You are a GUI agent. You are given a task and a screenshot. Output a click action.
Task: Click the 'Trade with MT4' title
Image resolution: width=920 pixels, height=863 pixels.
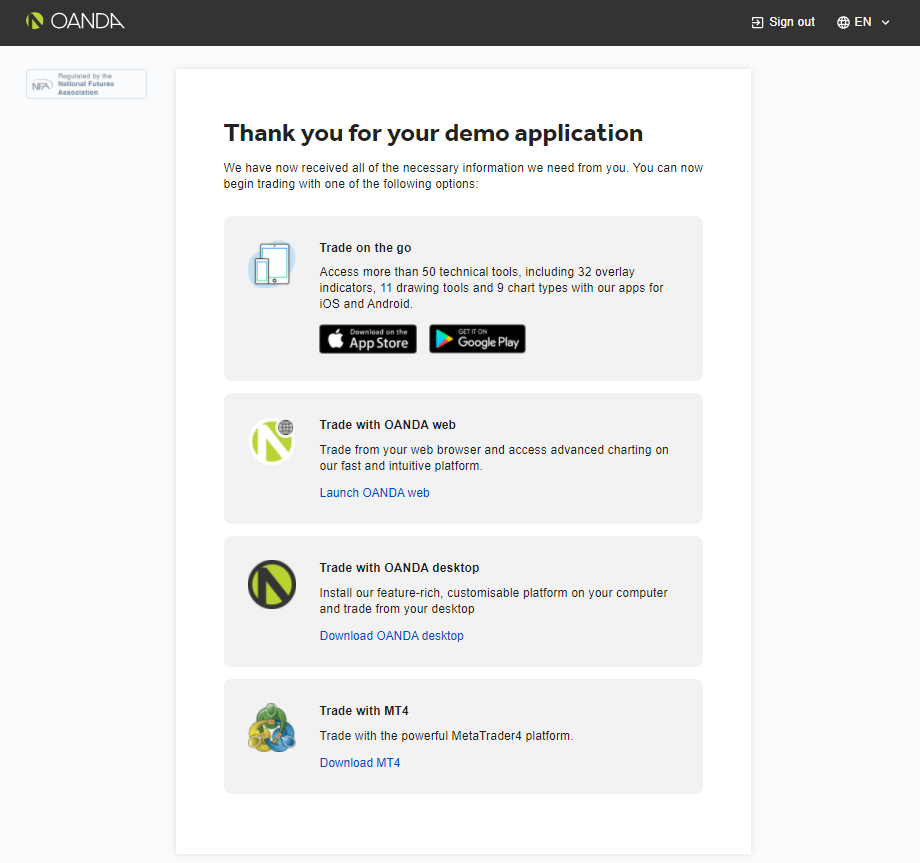(364, 711)
